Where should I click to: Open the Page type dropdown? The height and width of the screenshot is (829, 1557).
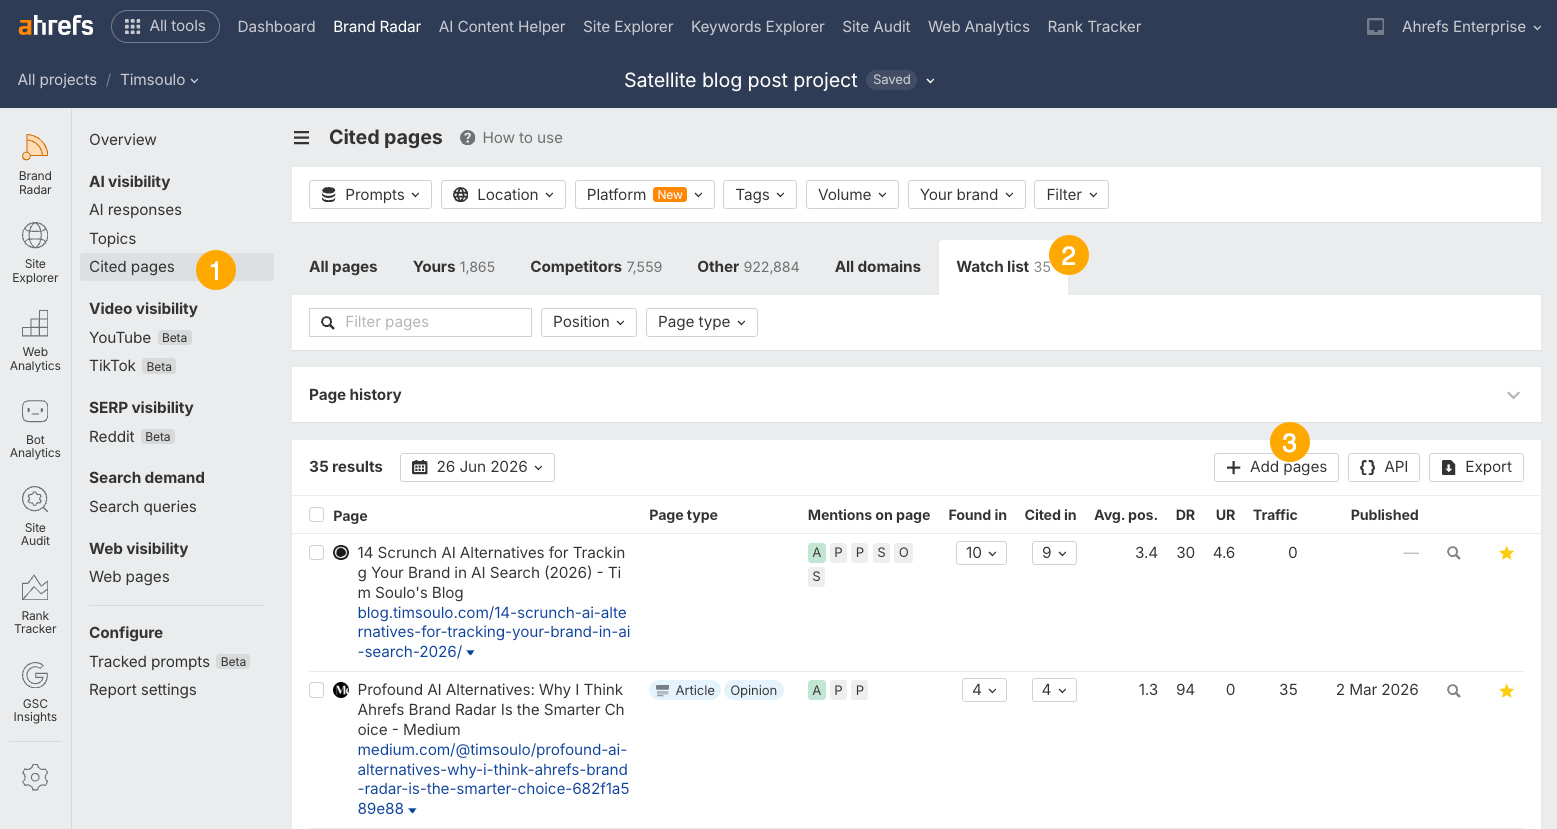tap(702, 322)
